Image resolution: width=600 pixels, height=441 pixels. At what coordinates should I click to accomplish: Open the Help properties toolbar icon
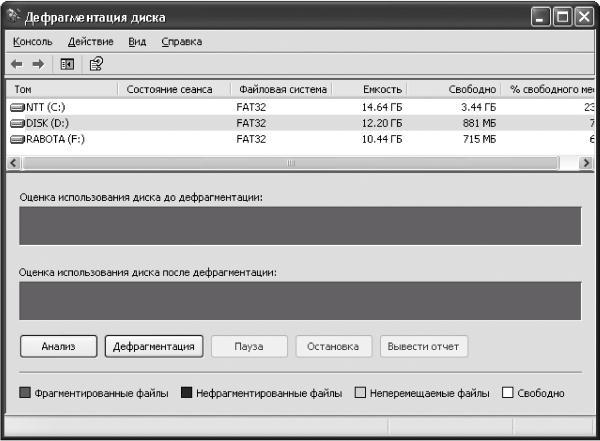96,64
